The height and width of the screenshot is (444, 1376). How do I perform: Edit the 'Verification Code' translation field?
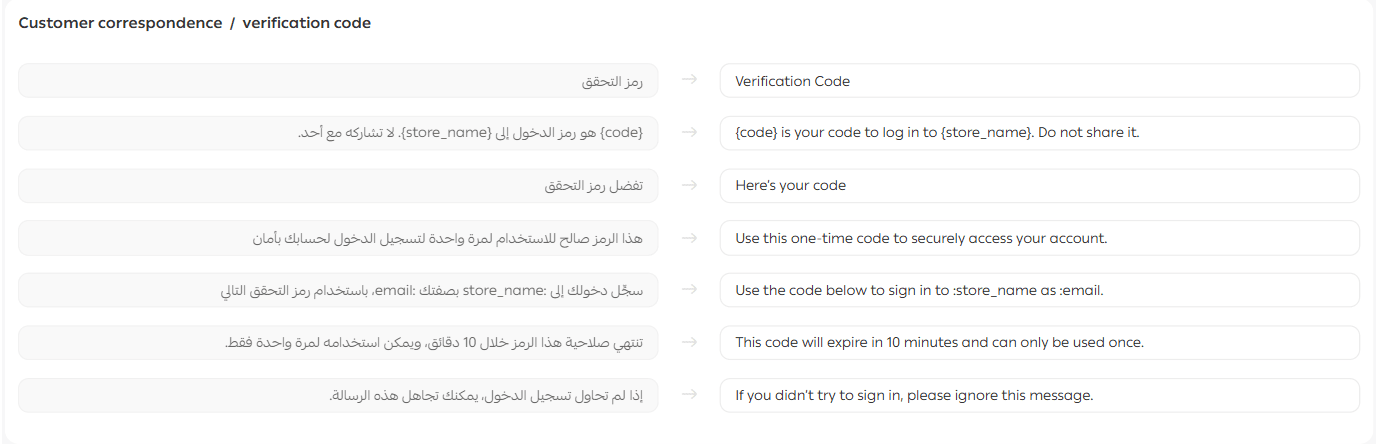point(1039,81)
